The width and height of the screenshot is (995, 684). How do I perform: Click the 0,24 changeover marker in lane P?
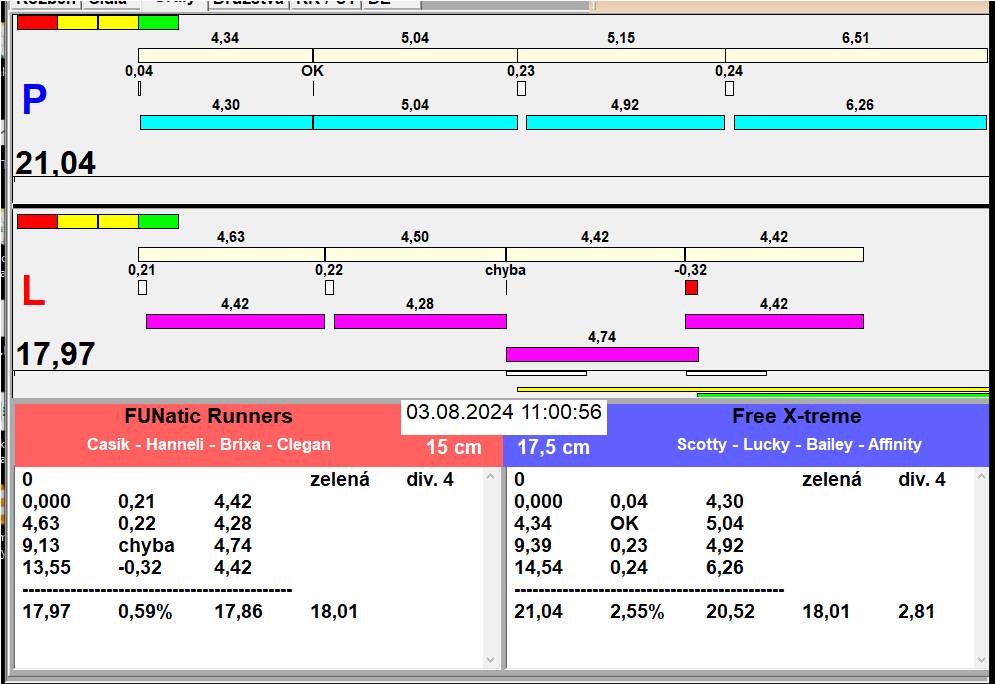tap(729, 89)
